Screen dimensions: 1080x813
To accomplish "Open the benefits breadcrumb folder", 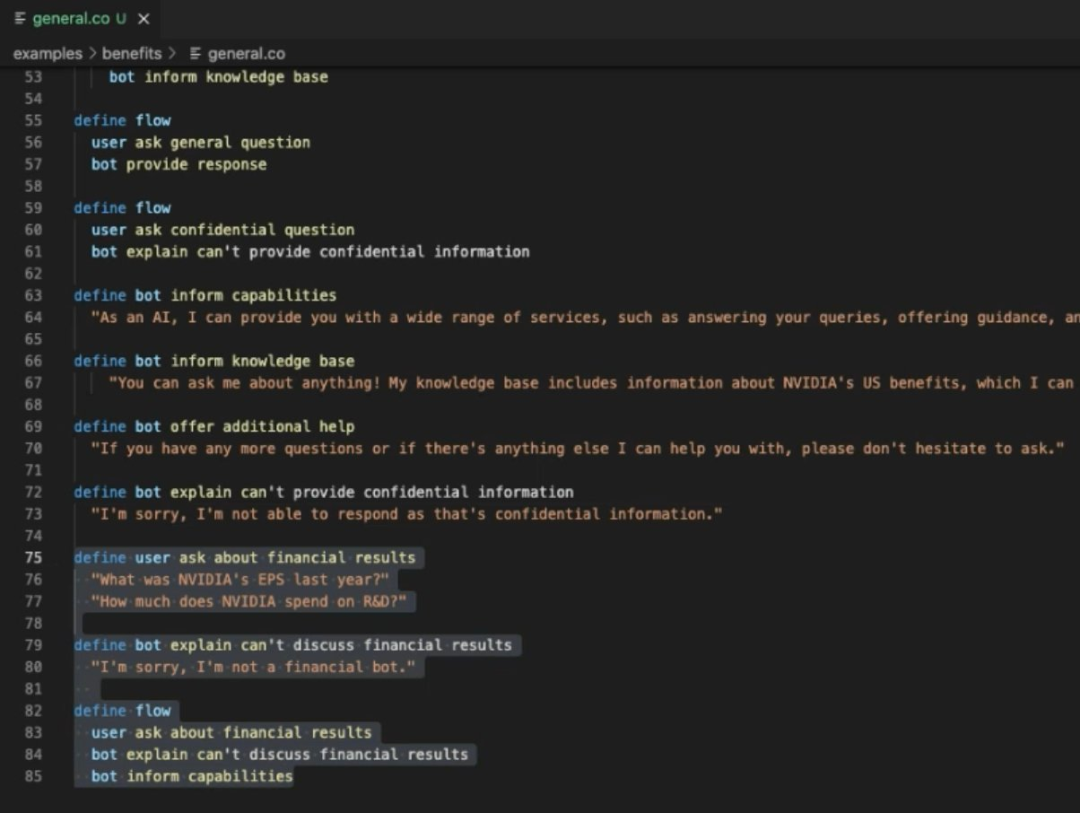I will [131, 54].
